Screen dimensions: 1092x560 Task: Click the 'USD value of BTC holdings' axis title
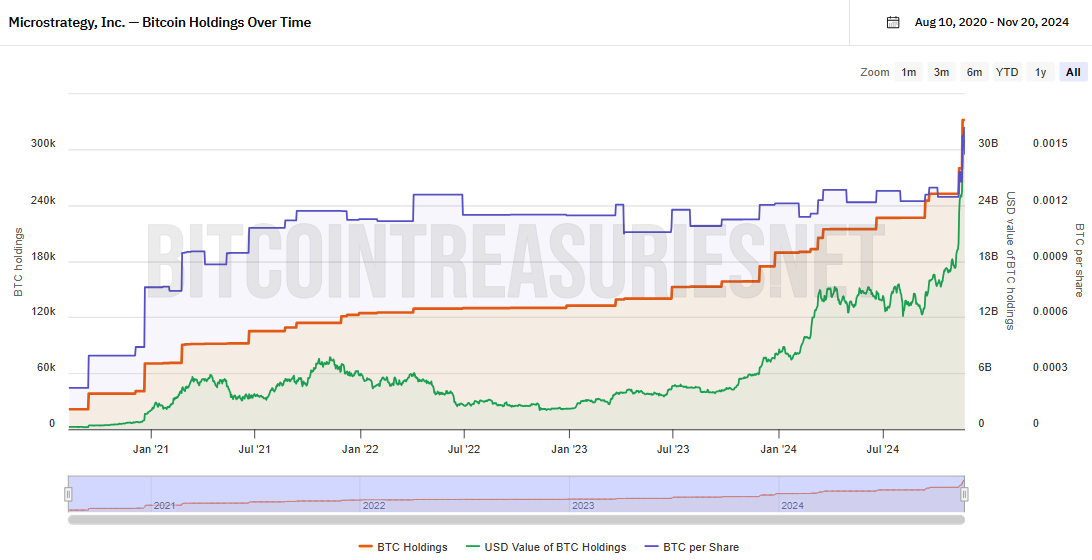pos(1011,260)
